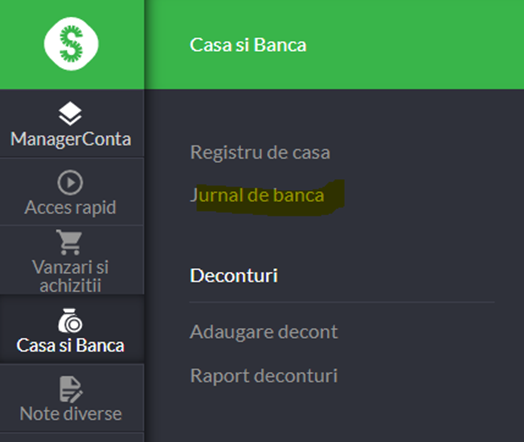
Task: Select Casa si Banca sidebar label
Action: point(71,345)
